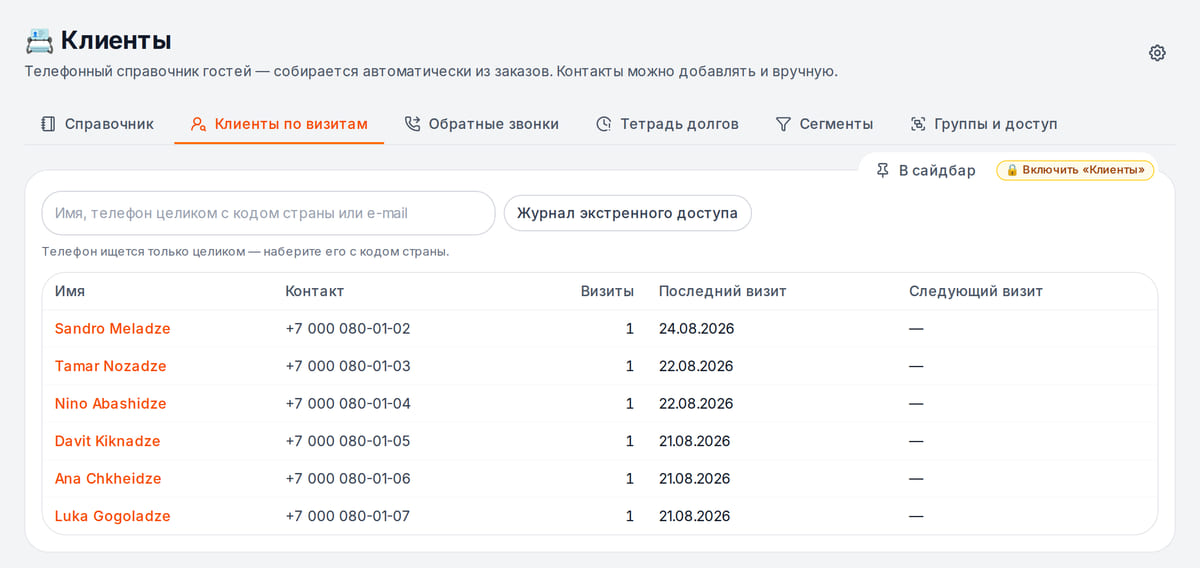
Task: Select phone +7 000 080-01-02
Action: point(348,328)
